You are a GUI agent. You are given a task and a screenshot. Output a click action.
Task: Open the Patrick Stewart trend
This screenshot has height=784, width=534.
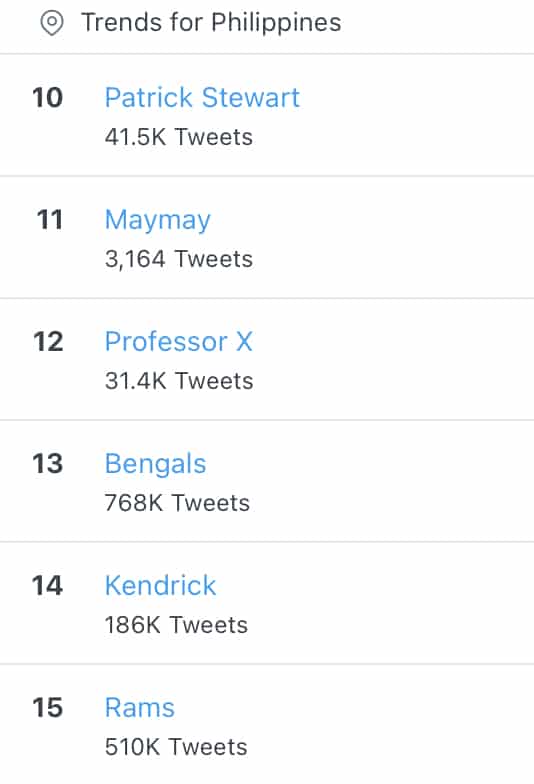tap(202, 97)
